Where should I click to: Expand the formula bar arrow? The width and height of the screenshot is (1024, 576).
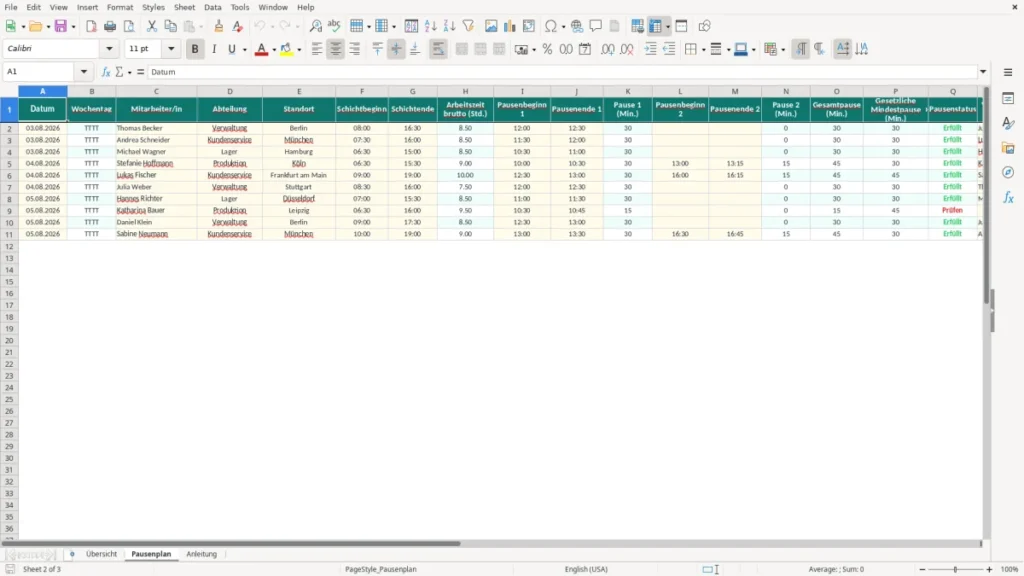point(983,72)
